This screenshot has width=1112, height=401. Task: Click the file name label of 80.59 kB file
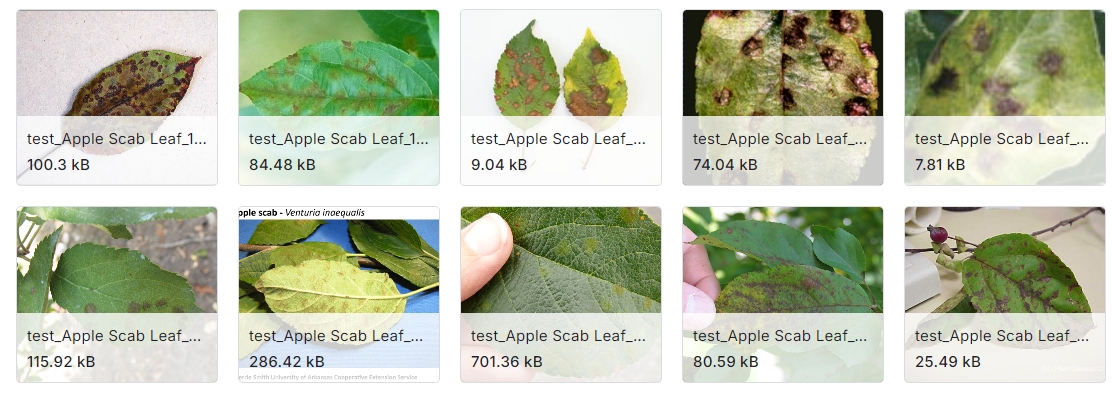pyautogui.click(x=781, y=336)
